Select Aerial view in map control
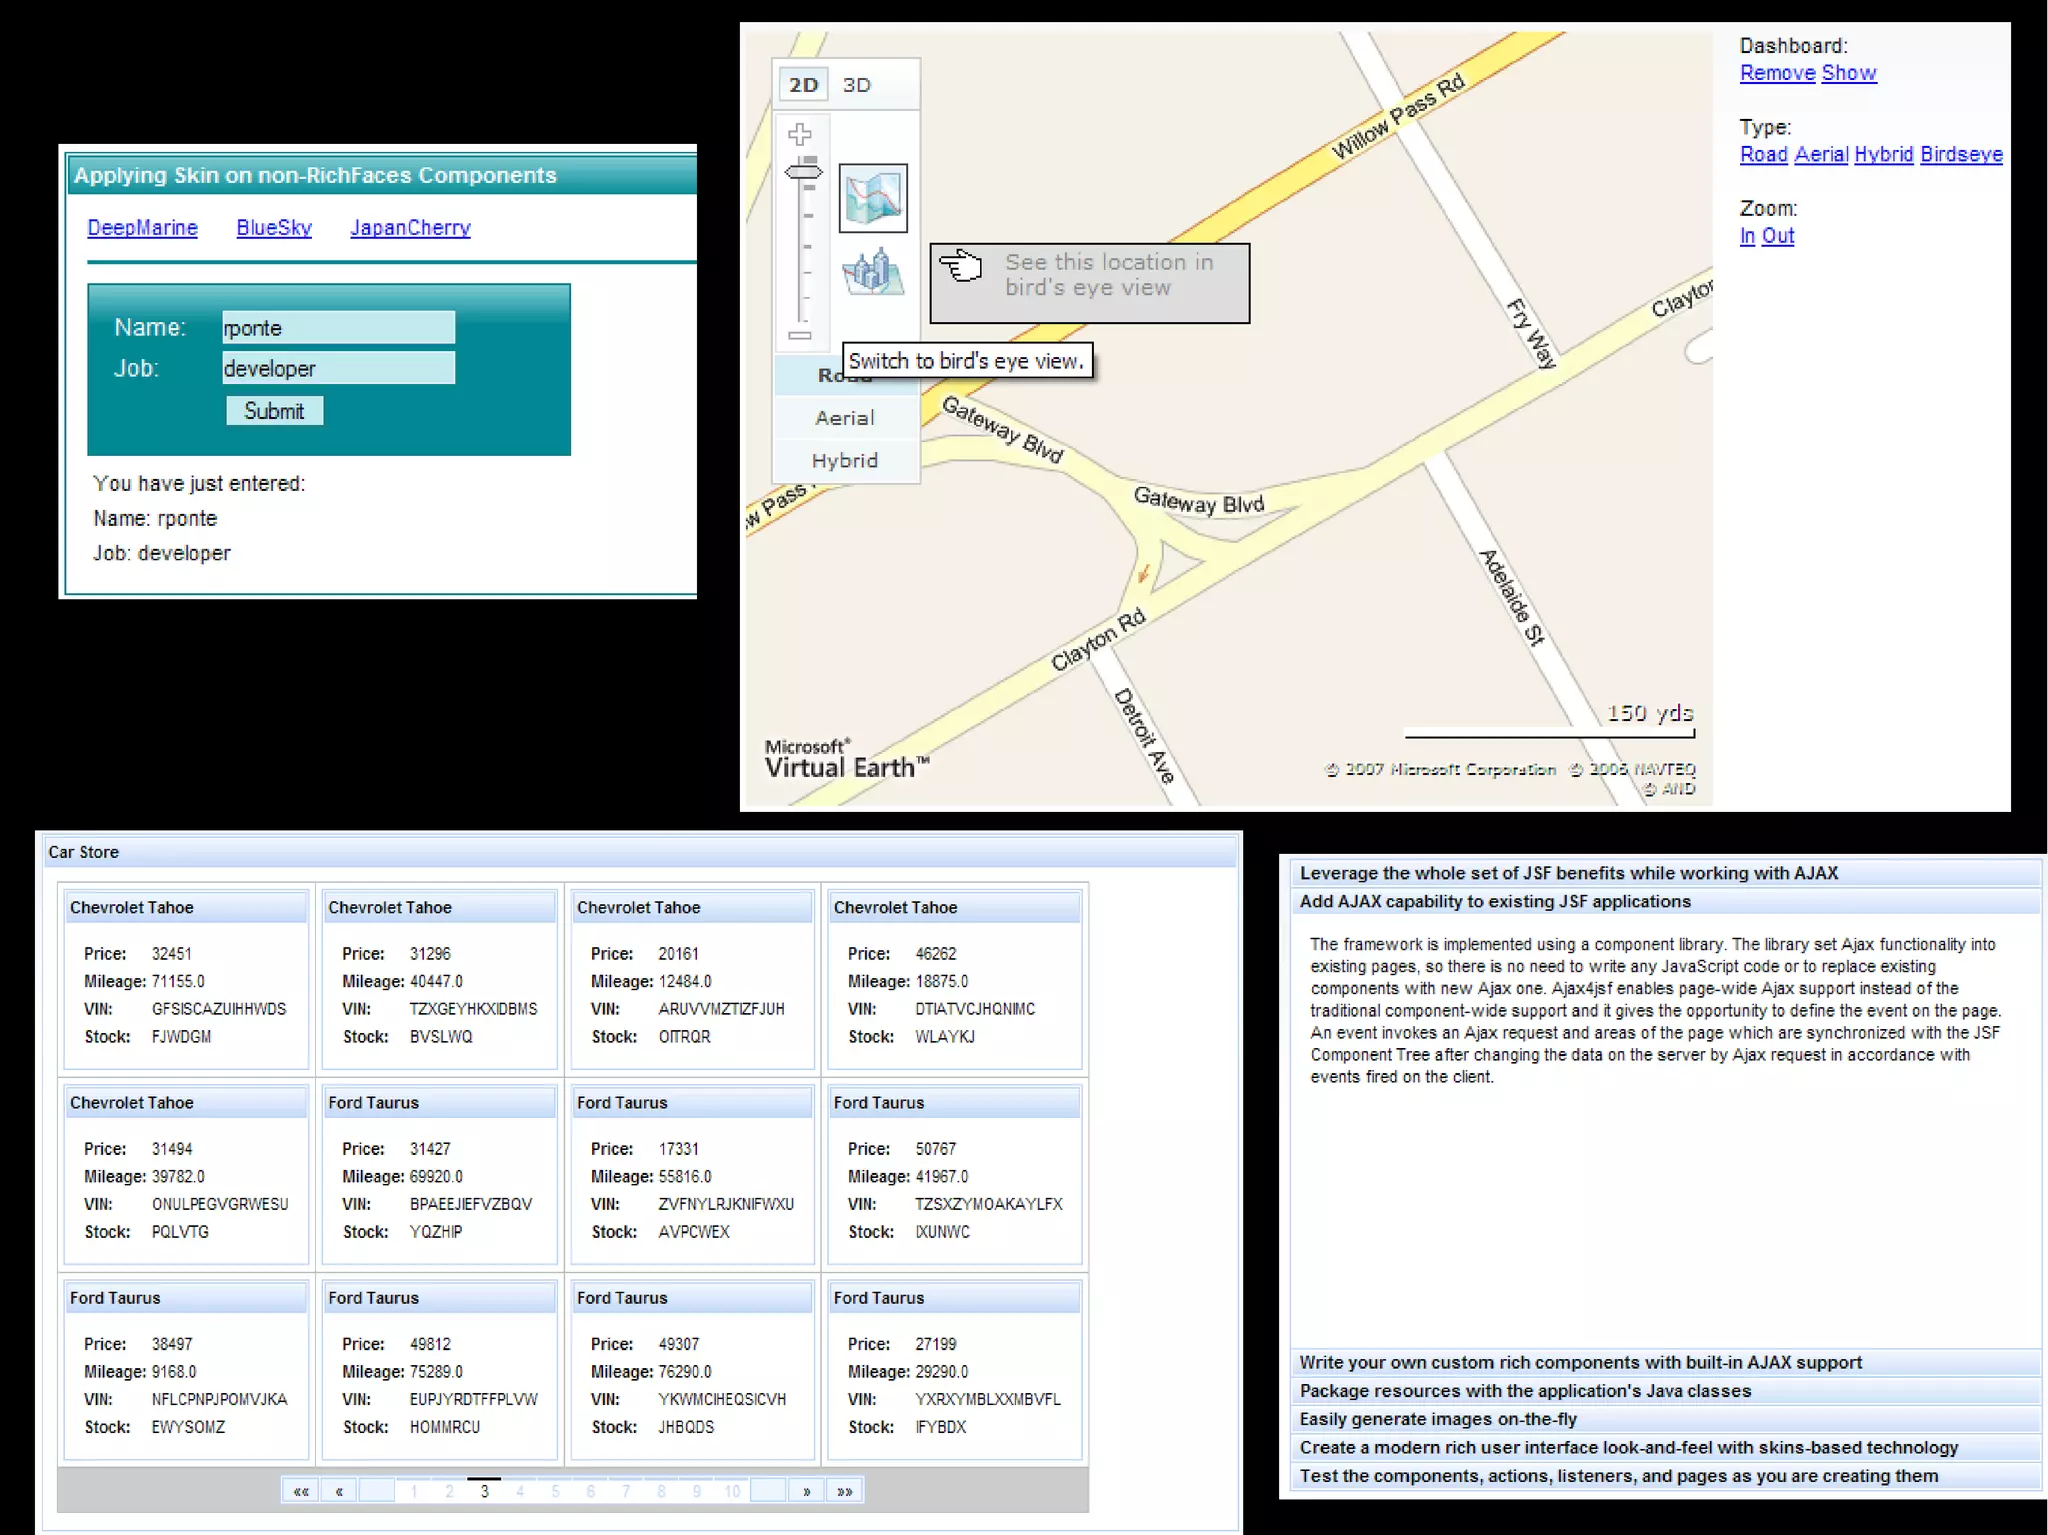 845,418
